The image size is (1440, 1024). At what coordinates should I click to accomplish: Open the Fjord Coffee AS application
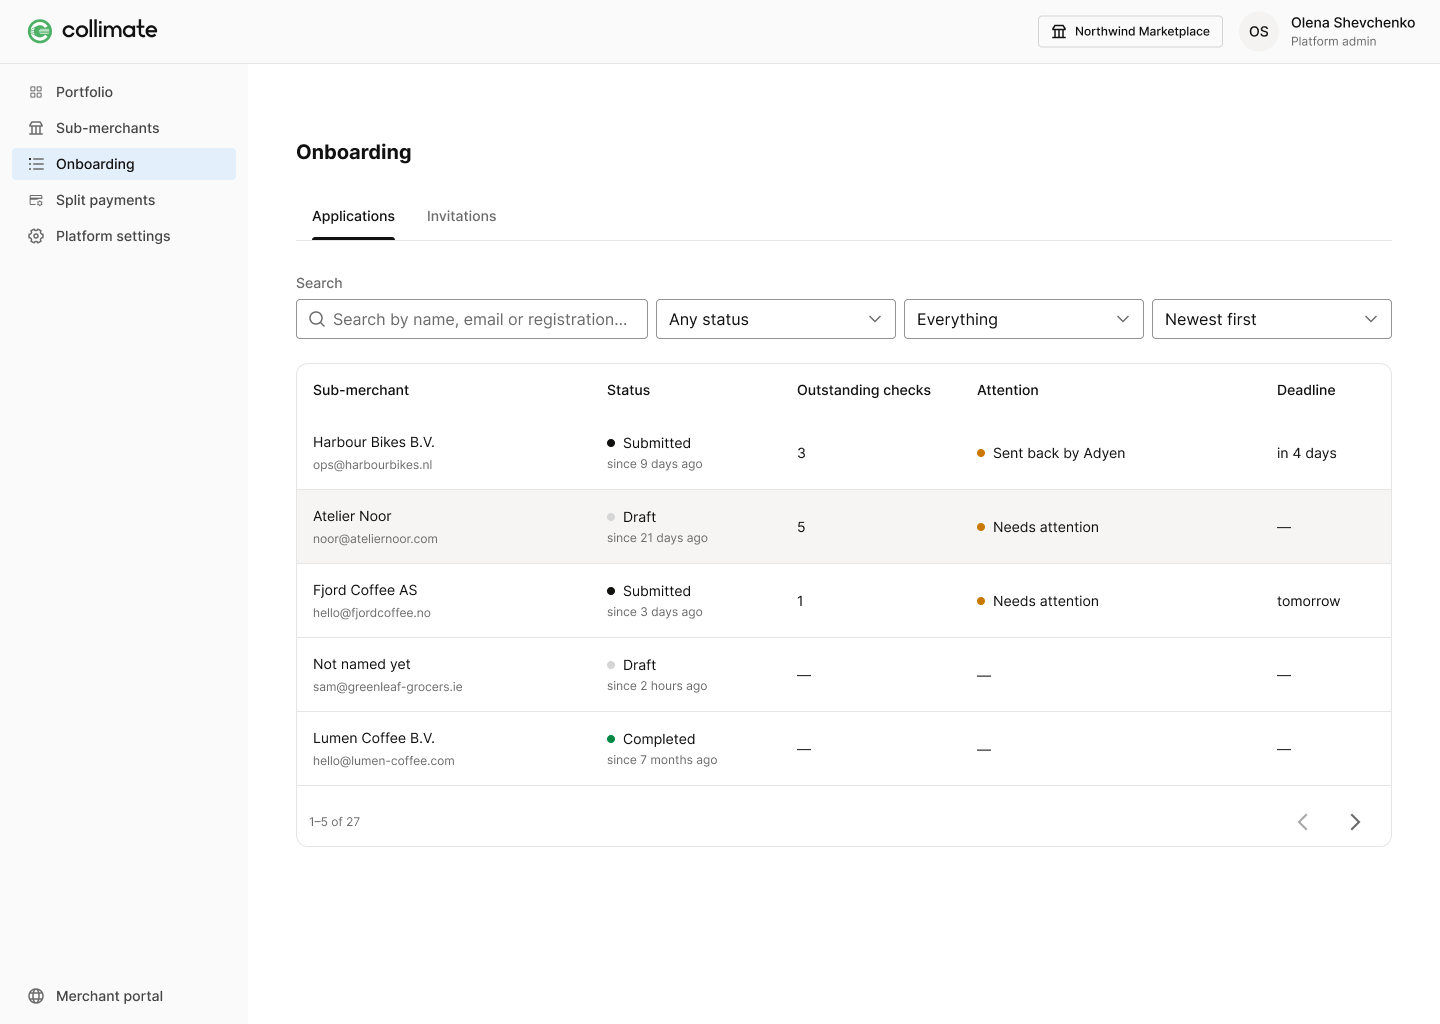pos(844,601)
